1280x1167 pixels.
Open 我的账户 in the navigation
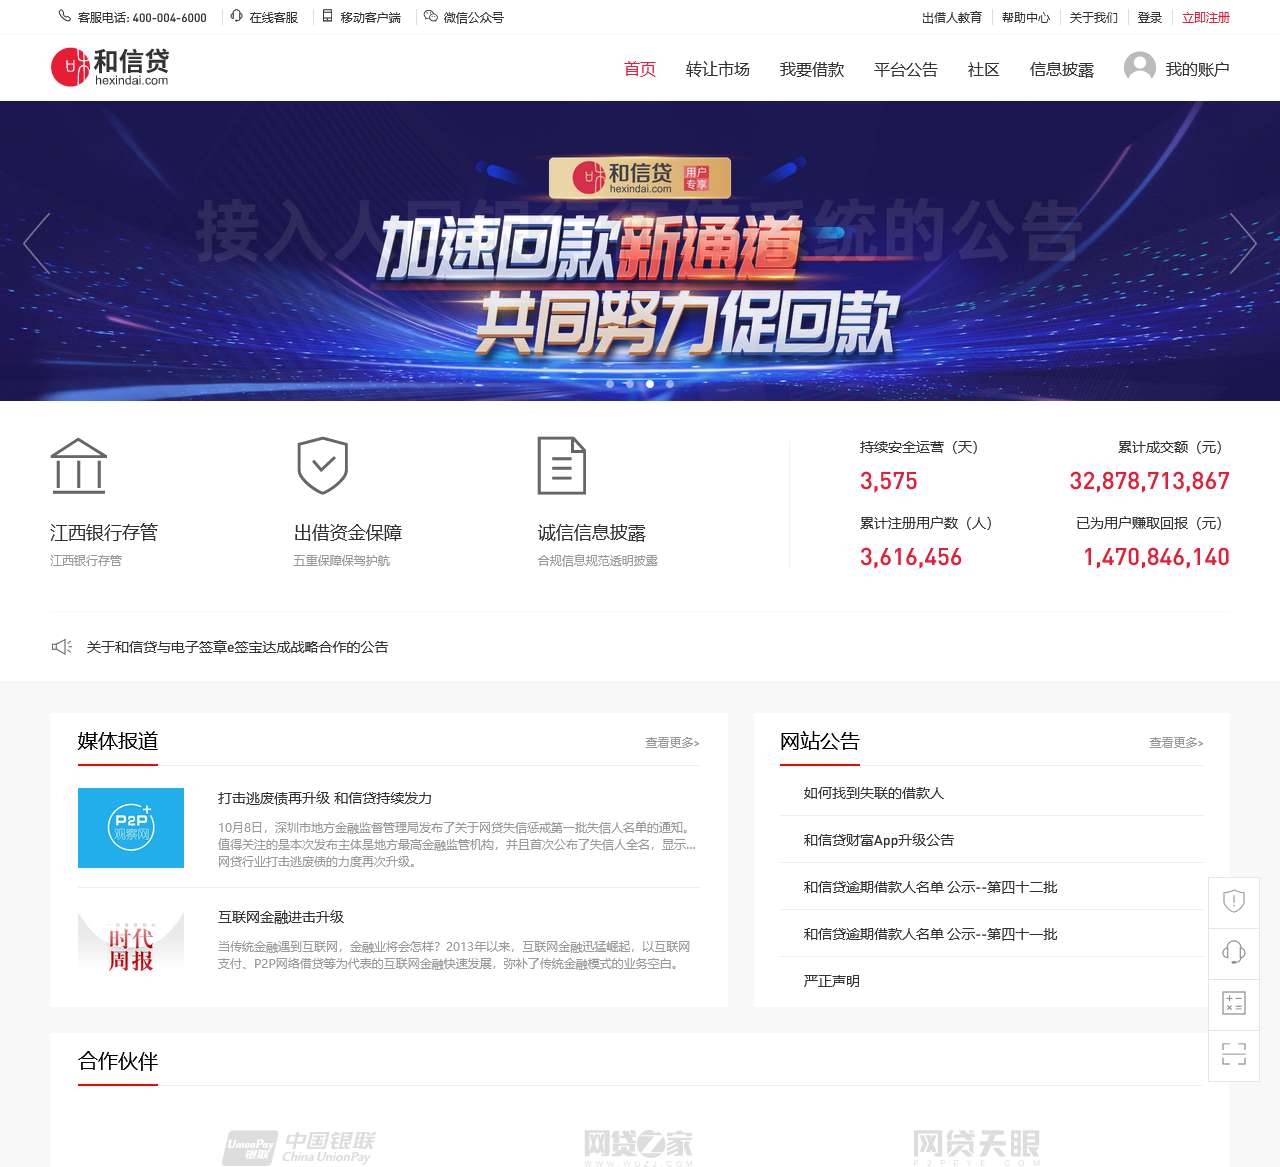tap(1197, 69)
